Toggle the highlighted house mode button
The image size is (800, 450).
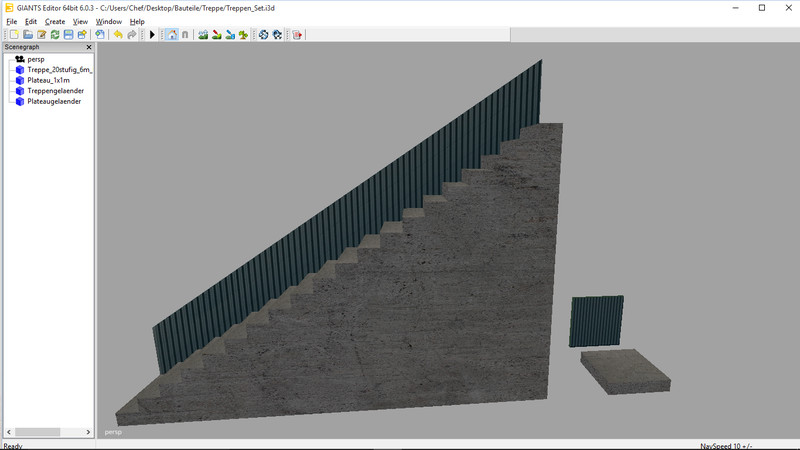pyautogui.click(x=171, y=35)
